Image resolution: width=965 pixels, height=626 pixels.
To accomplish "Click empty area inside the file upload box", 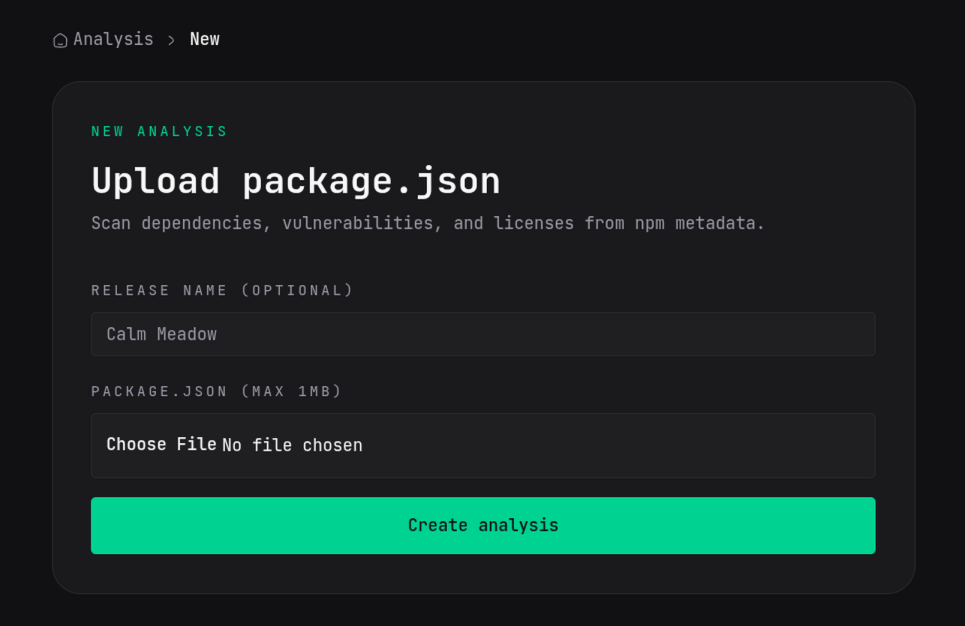I will coord(620,445).
